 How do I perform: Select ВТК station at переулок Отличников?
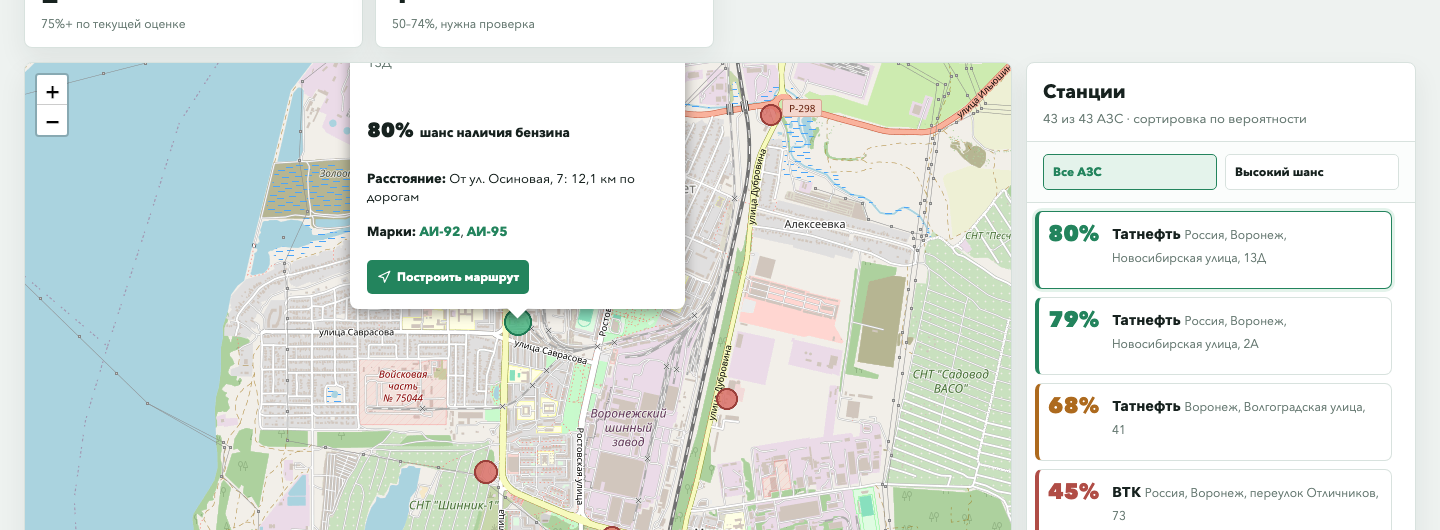coord(1213,500)
